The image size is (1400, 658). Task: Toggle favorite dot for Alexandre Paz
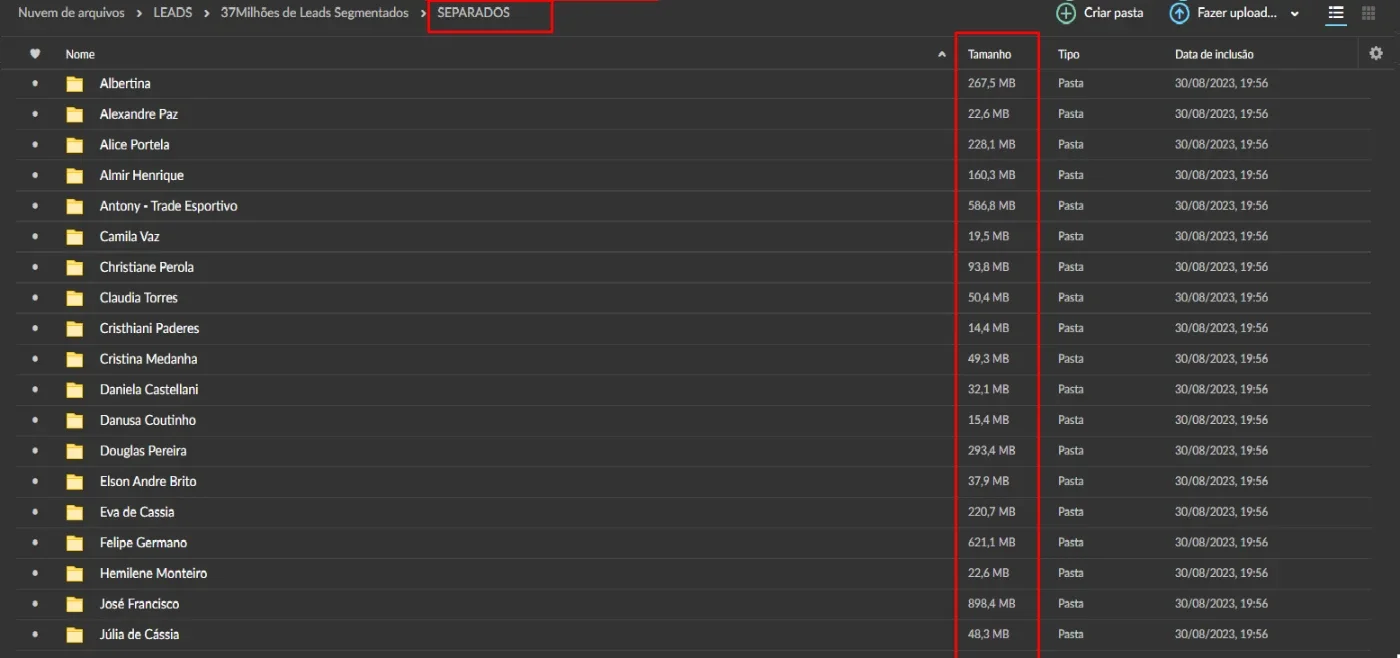point(35,114)
